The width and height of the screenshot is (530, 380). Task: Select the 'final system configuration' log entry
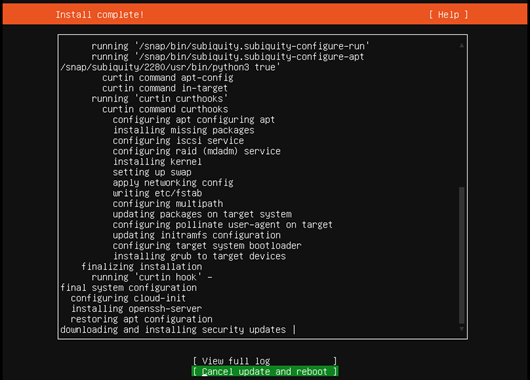pos(128,287)
